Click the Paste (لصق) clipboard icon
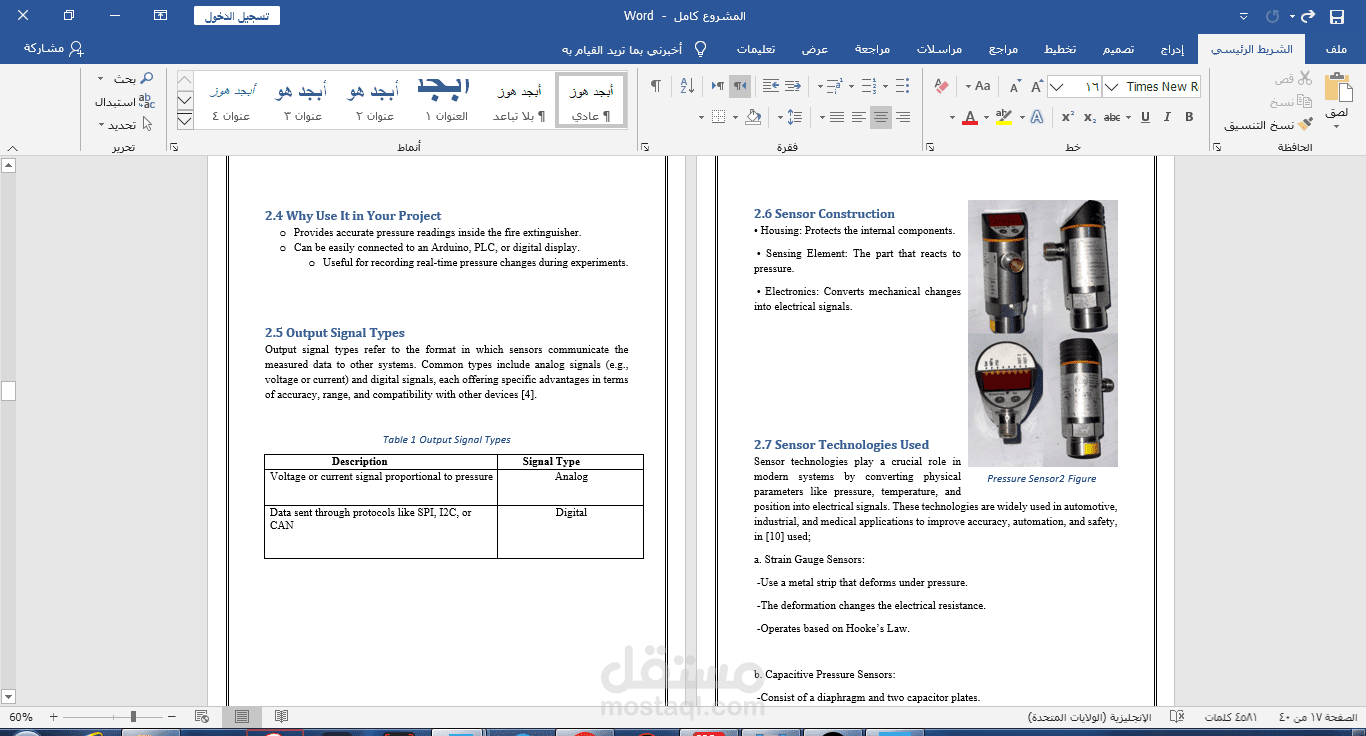 pos(1337,88)
